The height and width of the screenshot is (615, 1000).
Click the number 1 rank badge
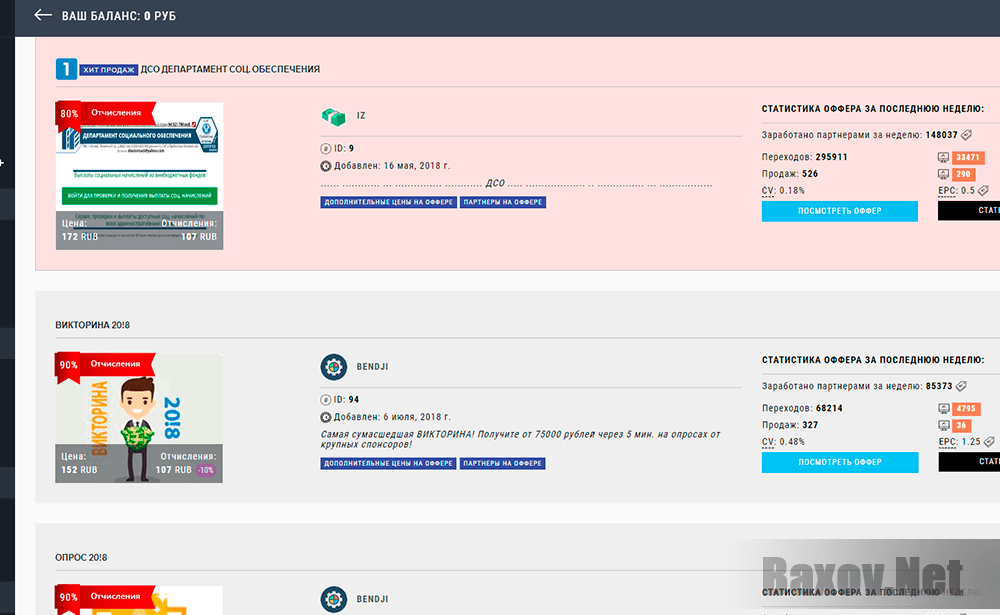pos(65,69)
